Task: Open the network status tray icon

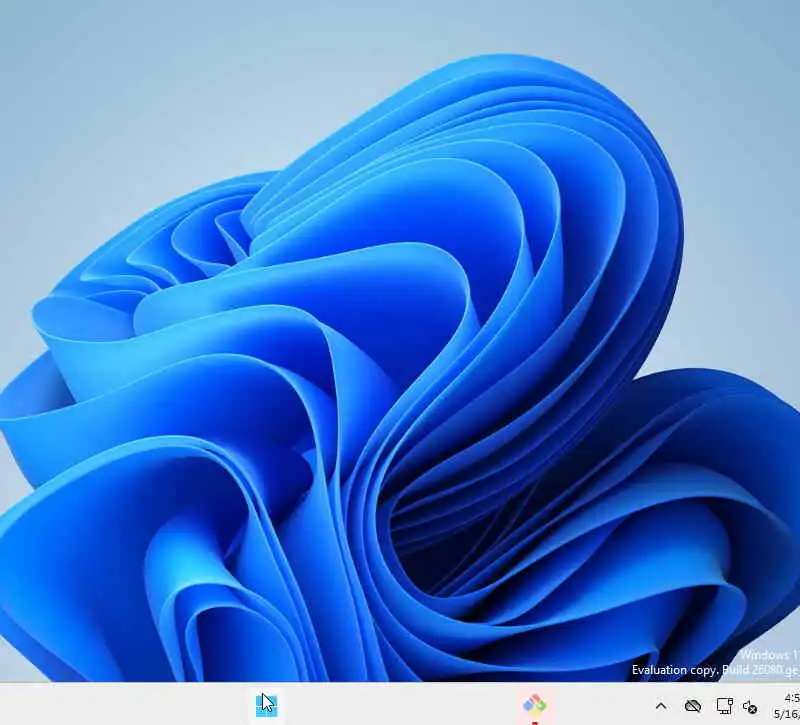Action: pos(724,706)
